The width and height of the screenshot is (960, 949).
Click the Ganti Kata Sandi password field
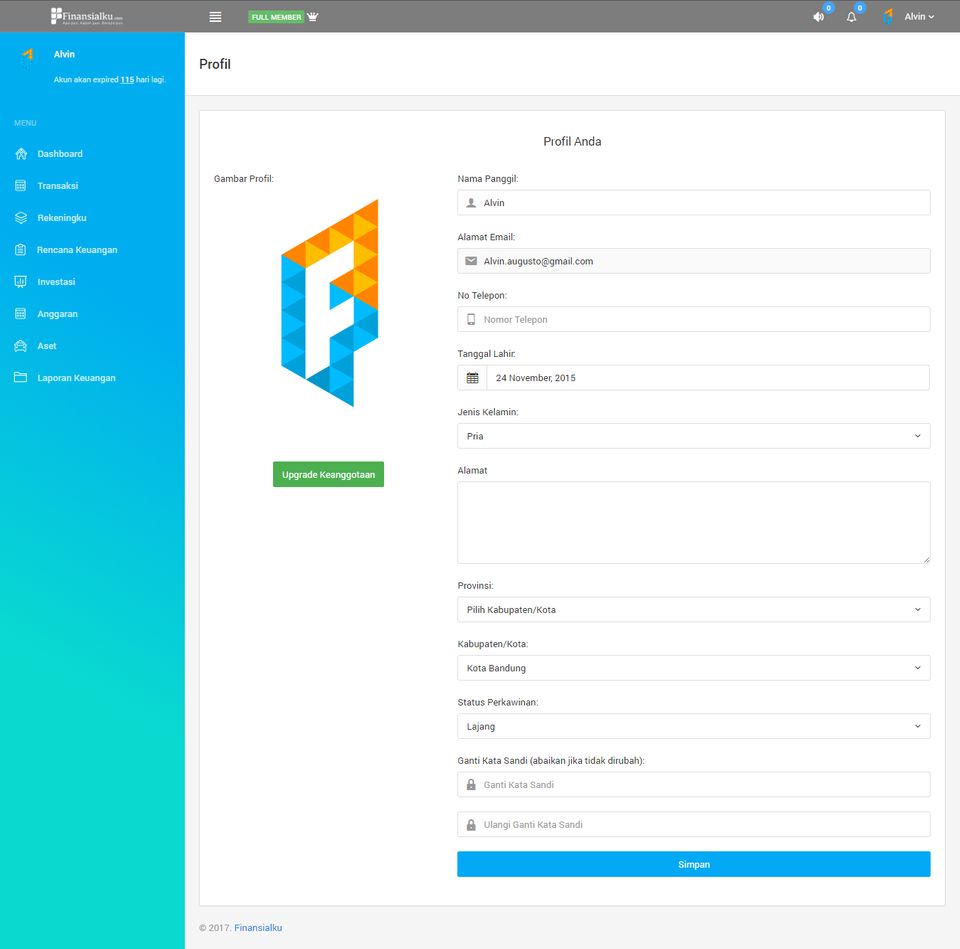pos(694,784)
